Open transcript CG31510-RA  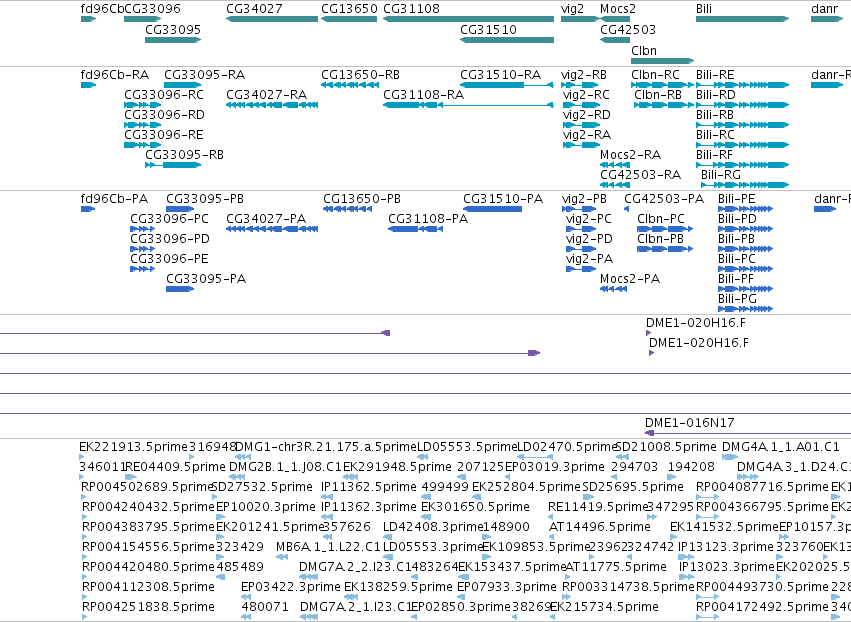(500, 75)
